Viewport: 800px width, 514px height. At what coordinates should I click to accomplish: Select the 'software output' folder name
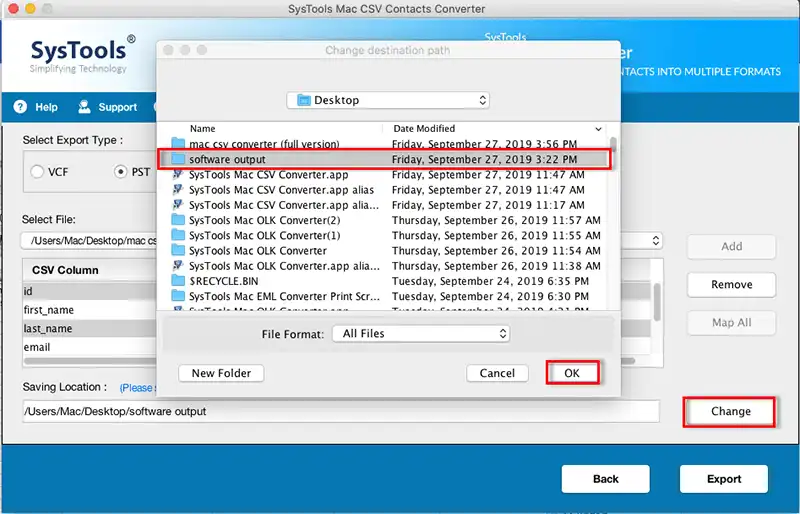[227, 159]
